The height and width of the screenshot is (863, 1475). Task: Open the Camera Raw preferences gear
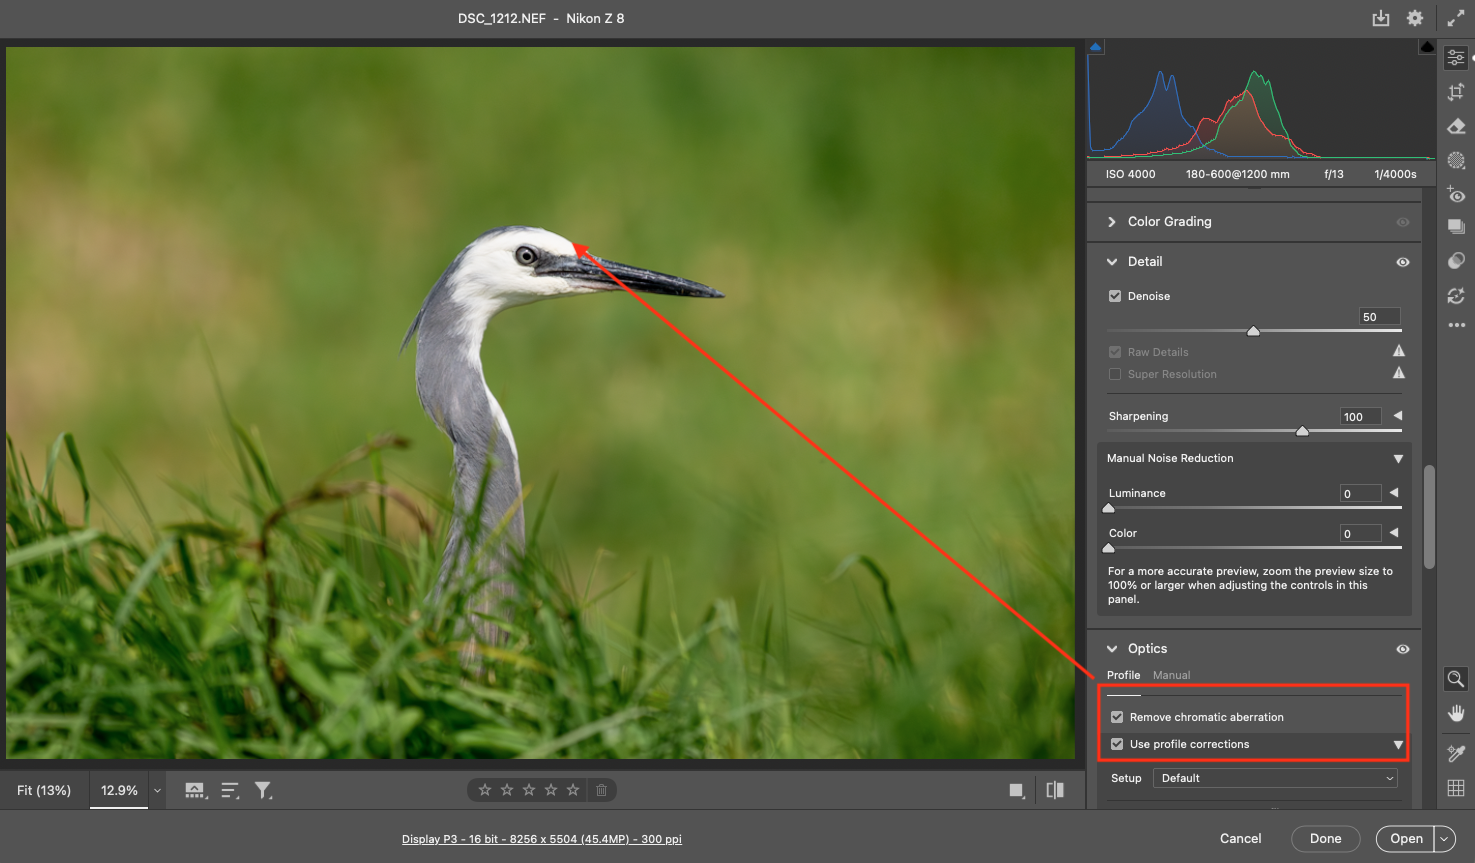tap(1414, 18)
